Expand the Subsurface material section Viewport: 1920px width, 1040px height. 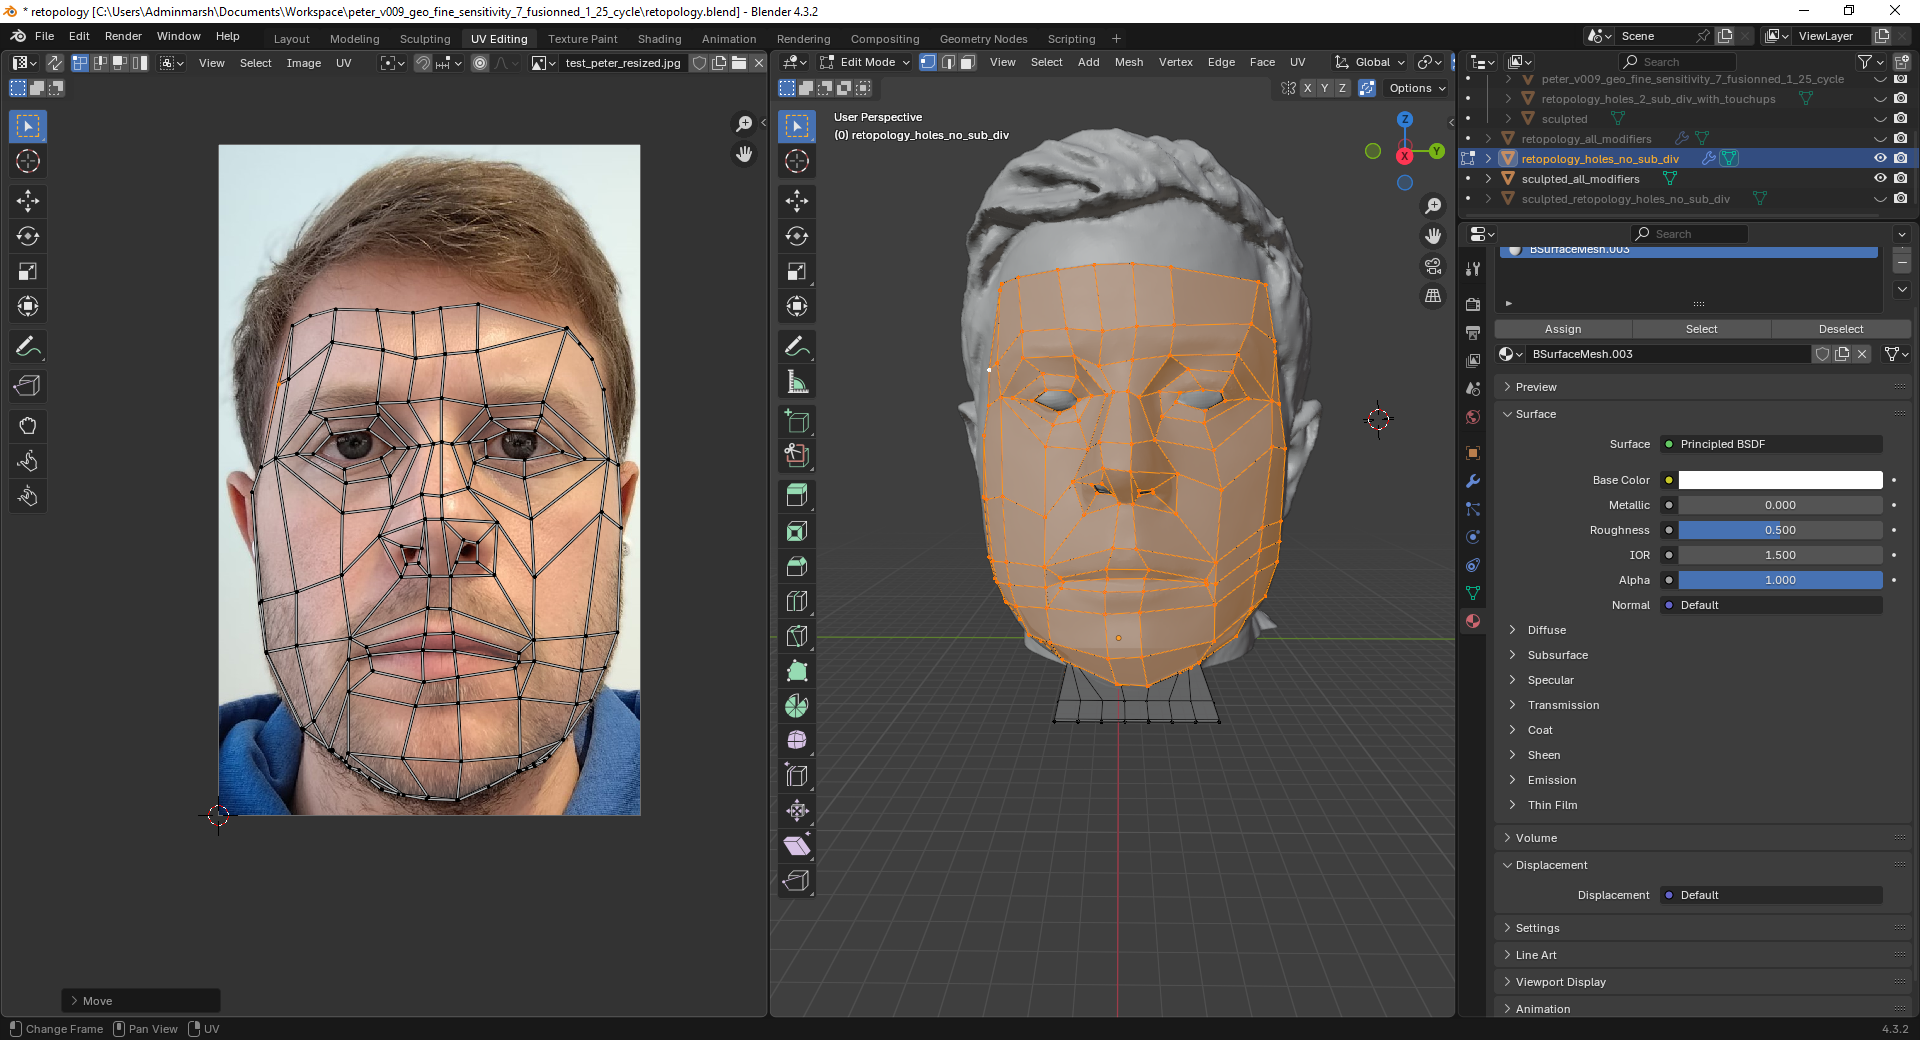[1557, 655]
